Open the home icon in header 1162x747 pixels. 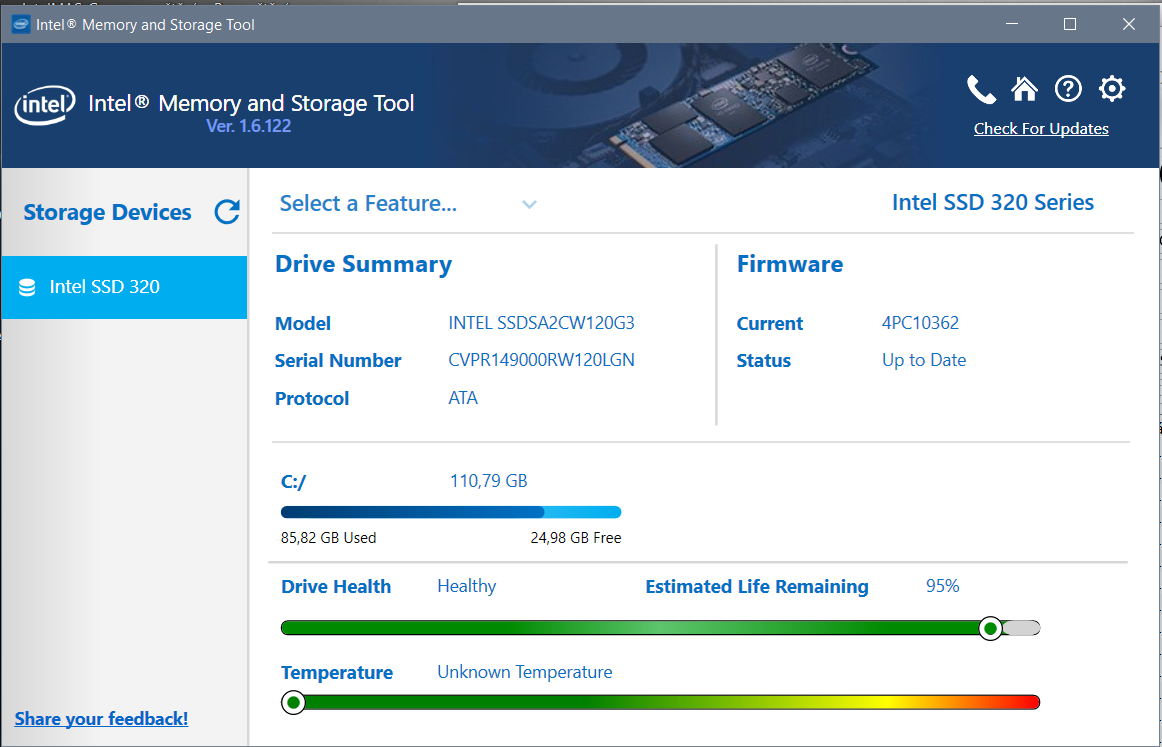coord(1025,89)
